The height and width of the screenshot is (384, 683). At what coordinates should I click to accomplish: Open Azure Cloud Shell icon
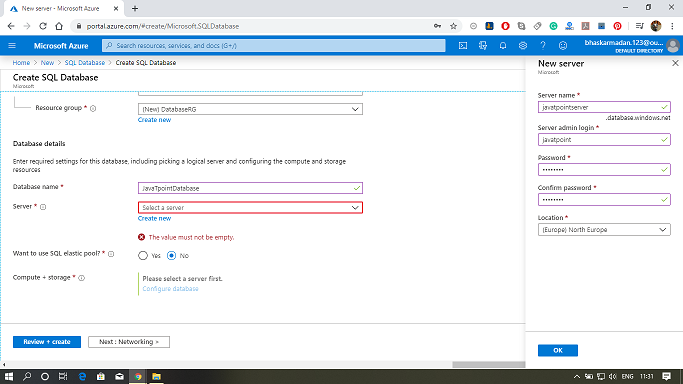463,45
